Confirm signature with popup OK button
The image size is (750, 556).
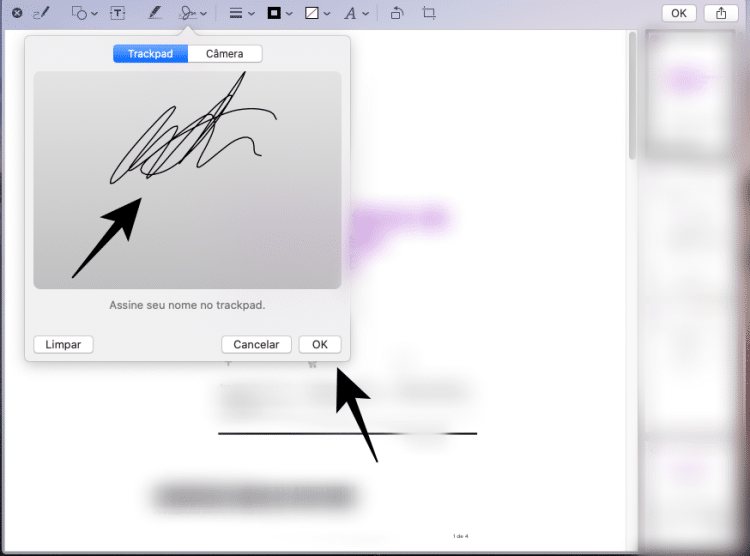(319, 344)
